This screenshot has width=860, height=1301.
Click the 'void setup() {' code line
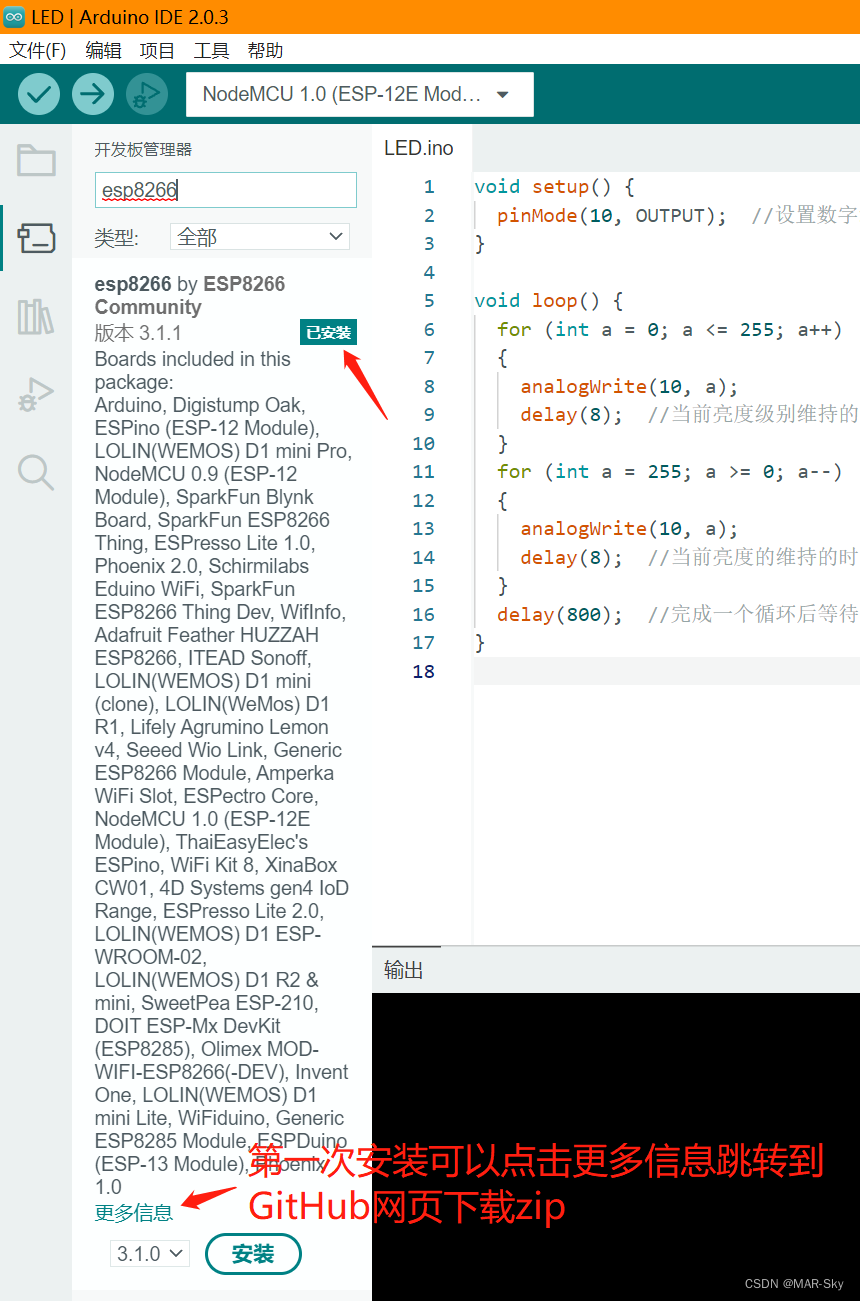(x=554, y=187)
